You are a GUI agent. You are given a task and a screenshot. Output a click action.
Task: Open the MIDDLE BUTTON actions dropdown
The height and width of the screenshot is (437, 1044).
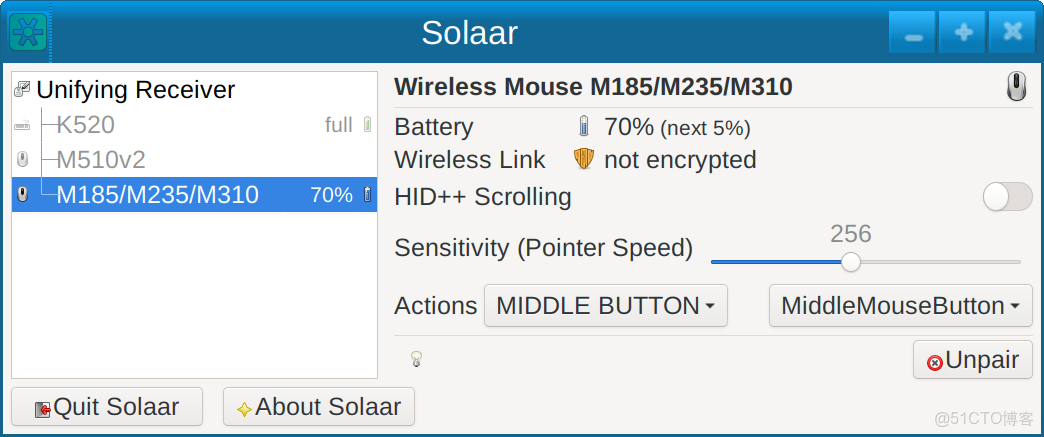[605, 306]
